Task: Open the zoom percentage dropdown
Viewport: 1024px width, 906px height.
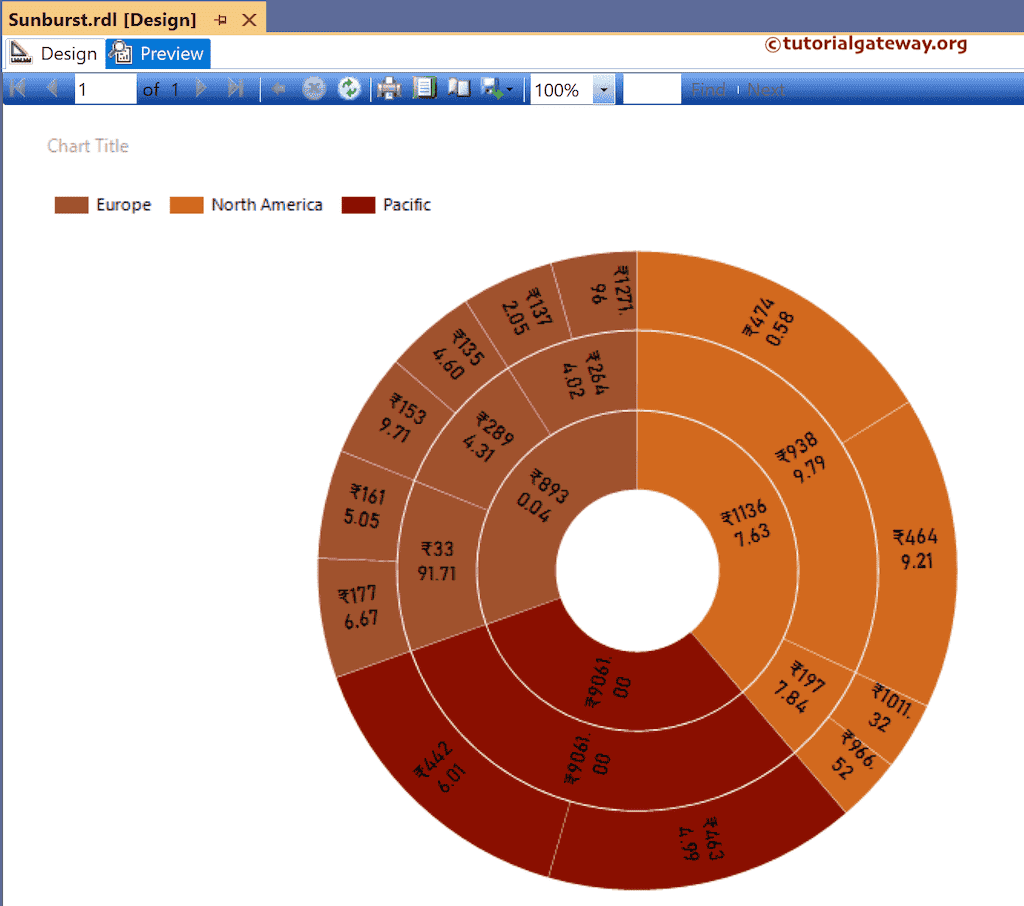Action: coord(603,88)
